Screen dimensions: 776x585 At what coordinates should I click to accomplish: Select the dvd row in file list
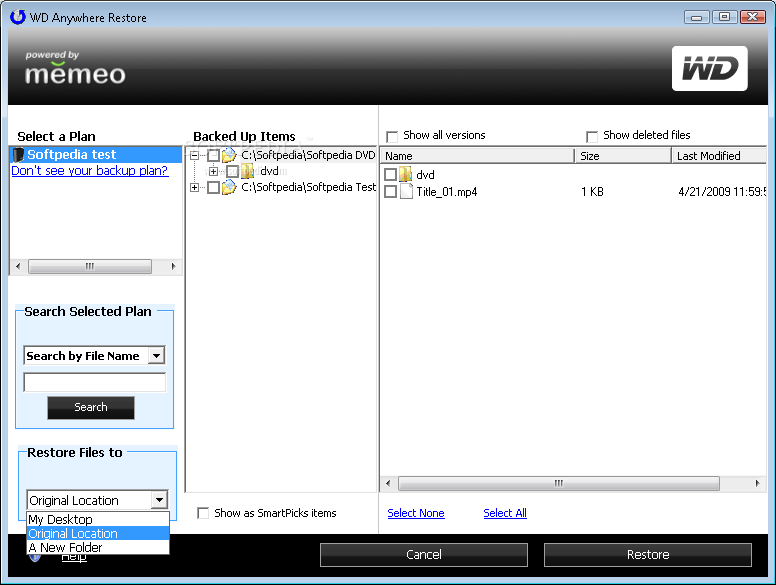pyautogui.click(x=426, y=175)
